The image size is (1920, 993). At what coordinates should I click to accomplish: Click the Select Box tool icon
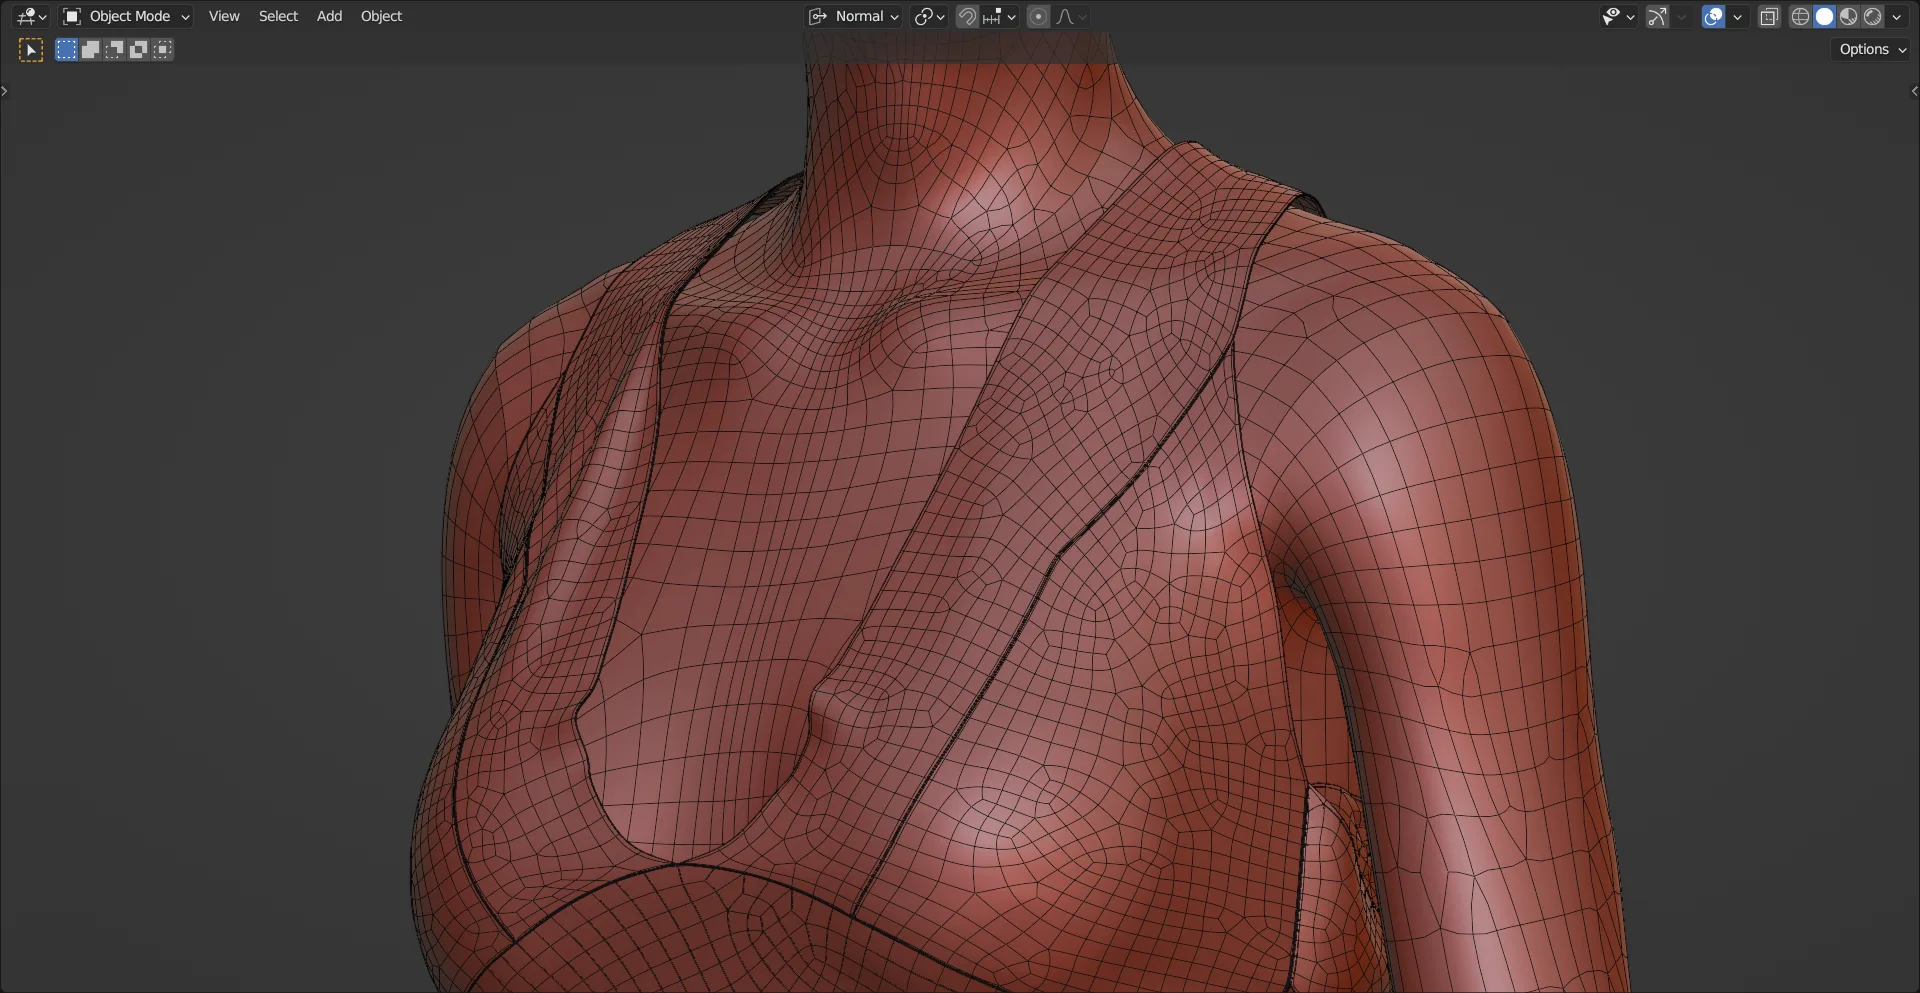click(x=31, y=50)
